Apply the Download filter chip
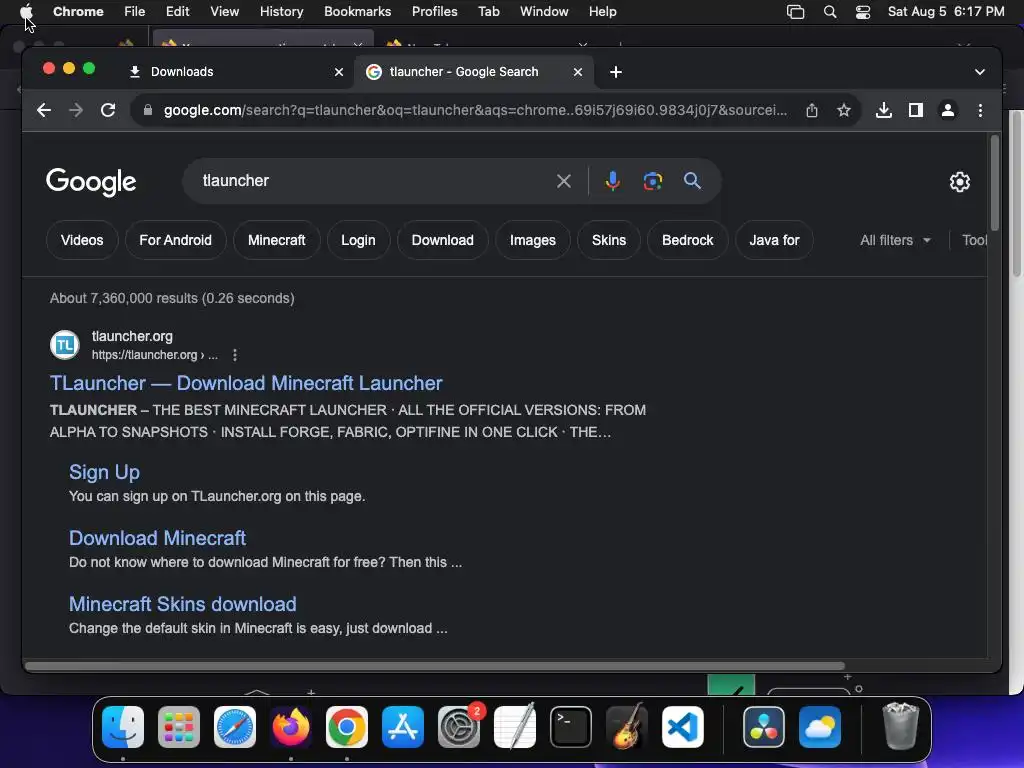This screenshot has width=1024, height=768. pos(443,240)
